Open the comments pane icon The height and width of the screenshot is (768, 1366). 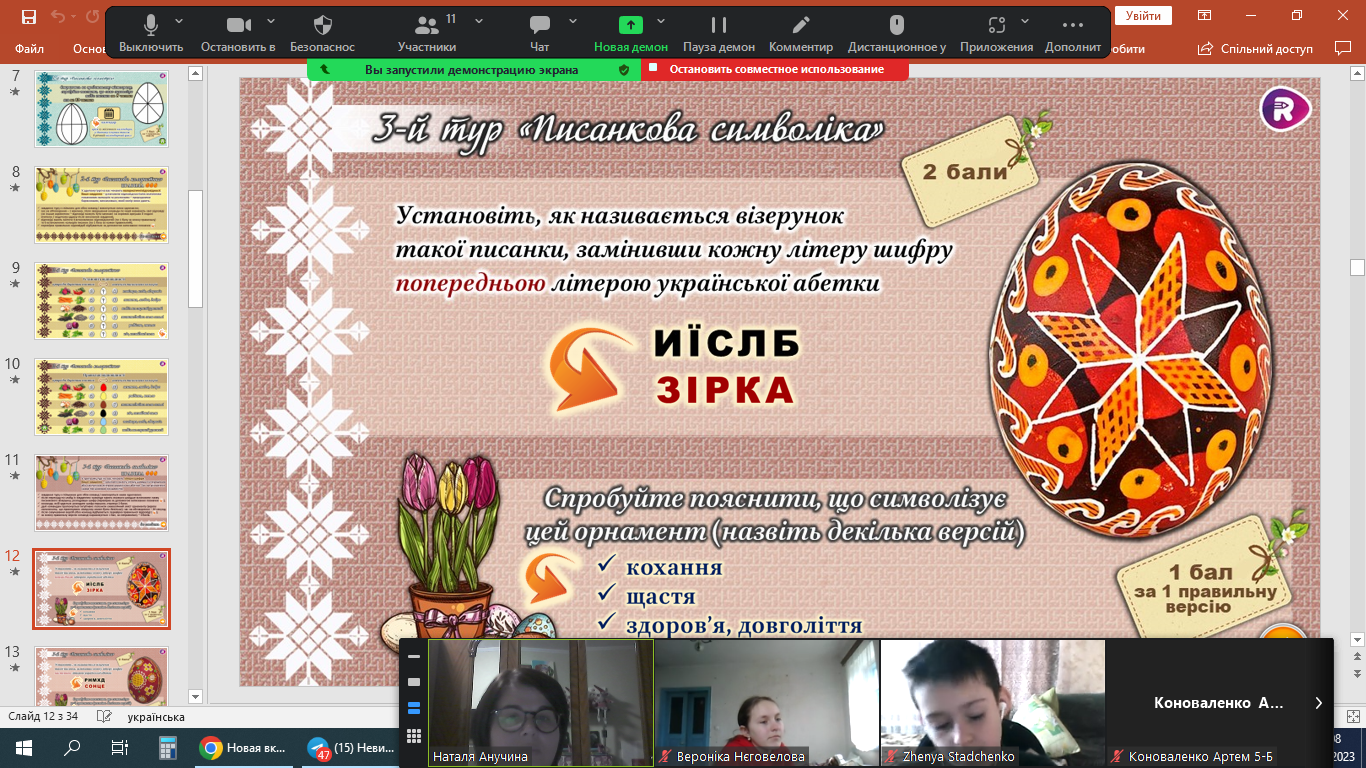(1343, 48)
